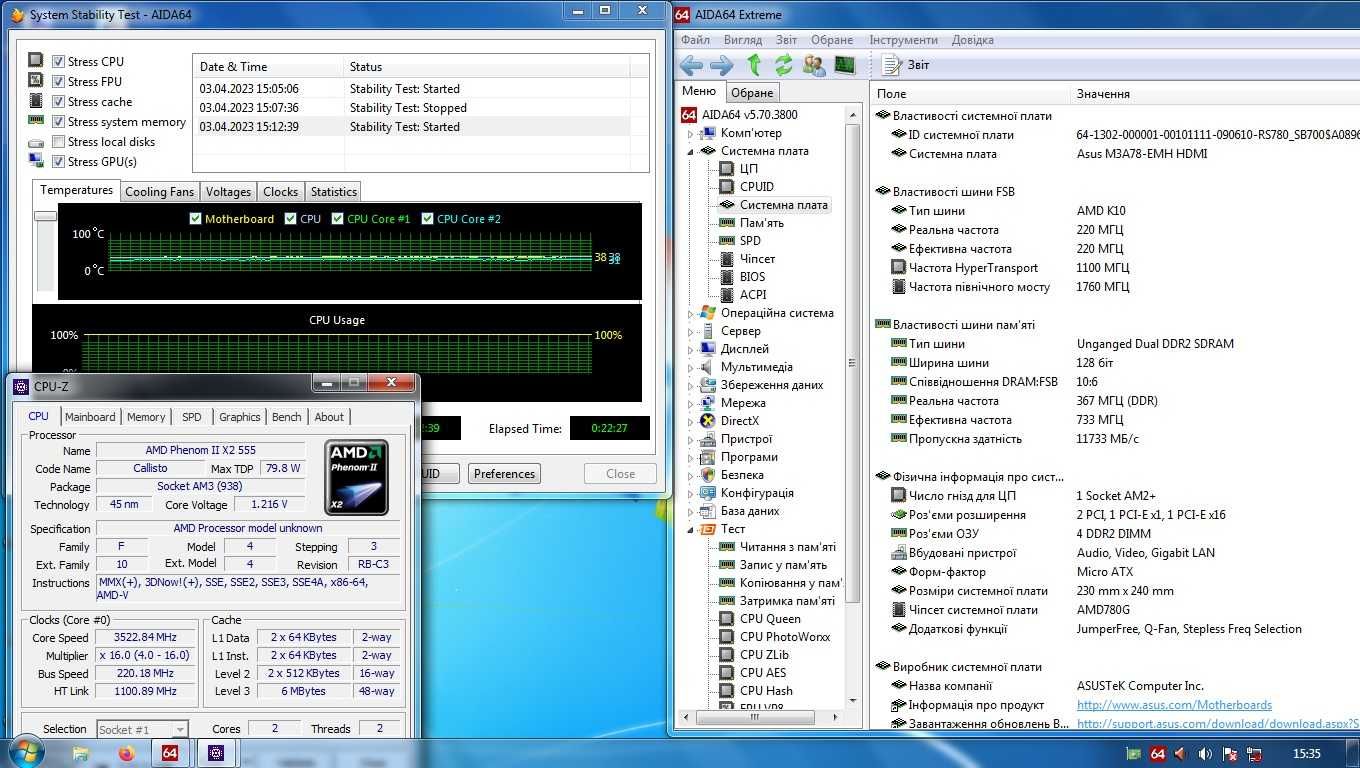Go back with the blue left arrow in AIDA64
Image resolution: width=1360 pixels, height=768 pixels.
pos(691,65)
